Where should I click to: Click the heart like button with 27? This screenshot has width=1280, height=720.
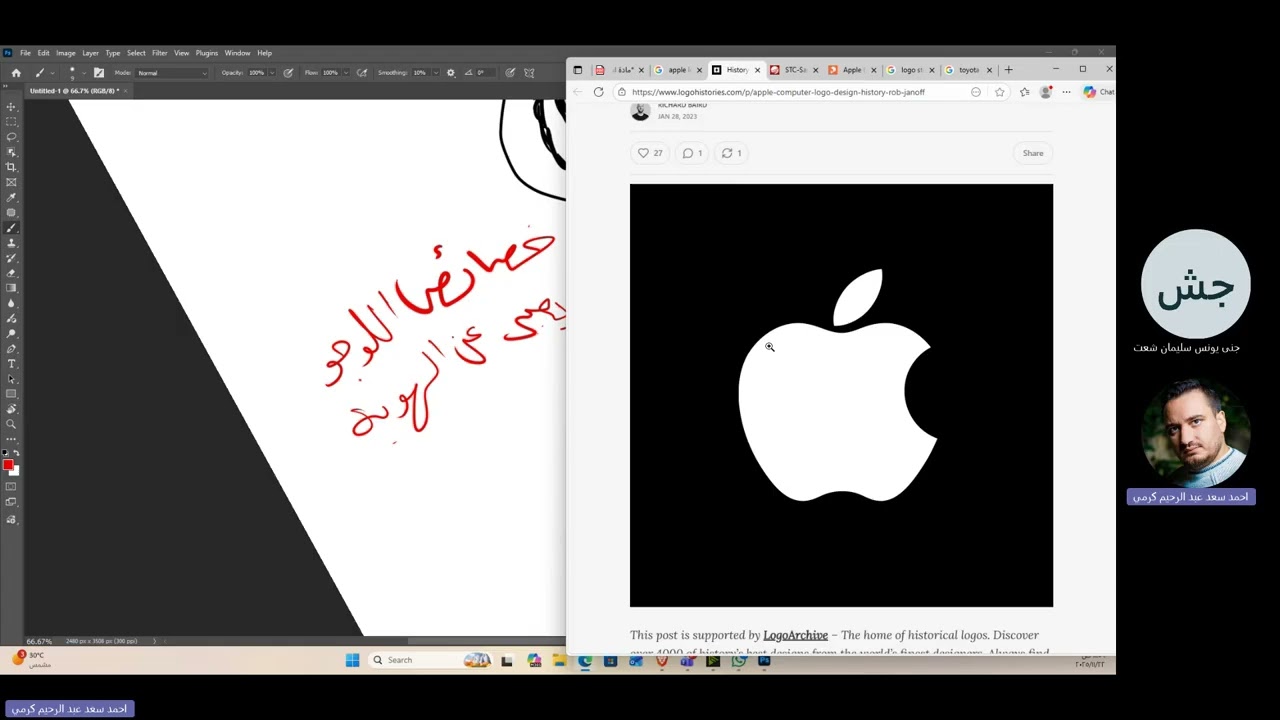point(650,153)
